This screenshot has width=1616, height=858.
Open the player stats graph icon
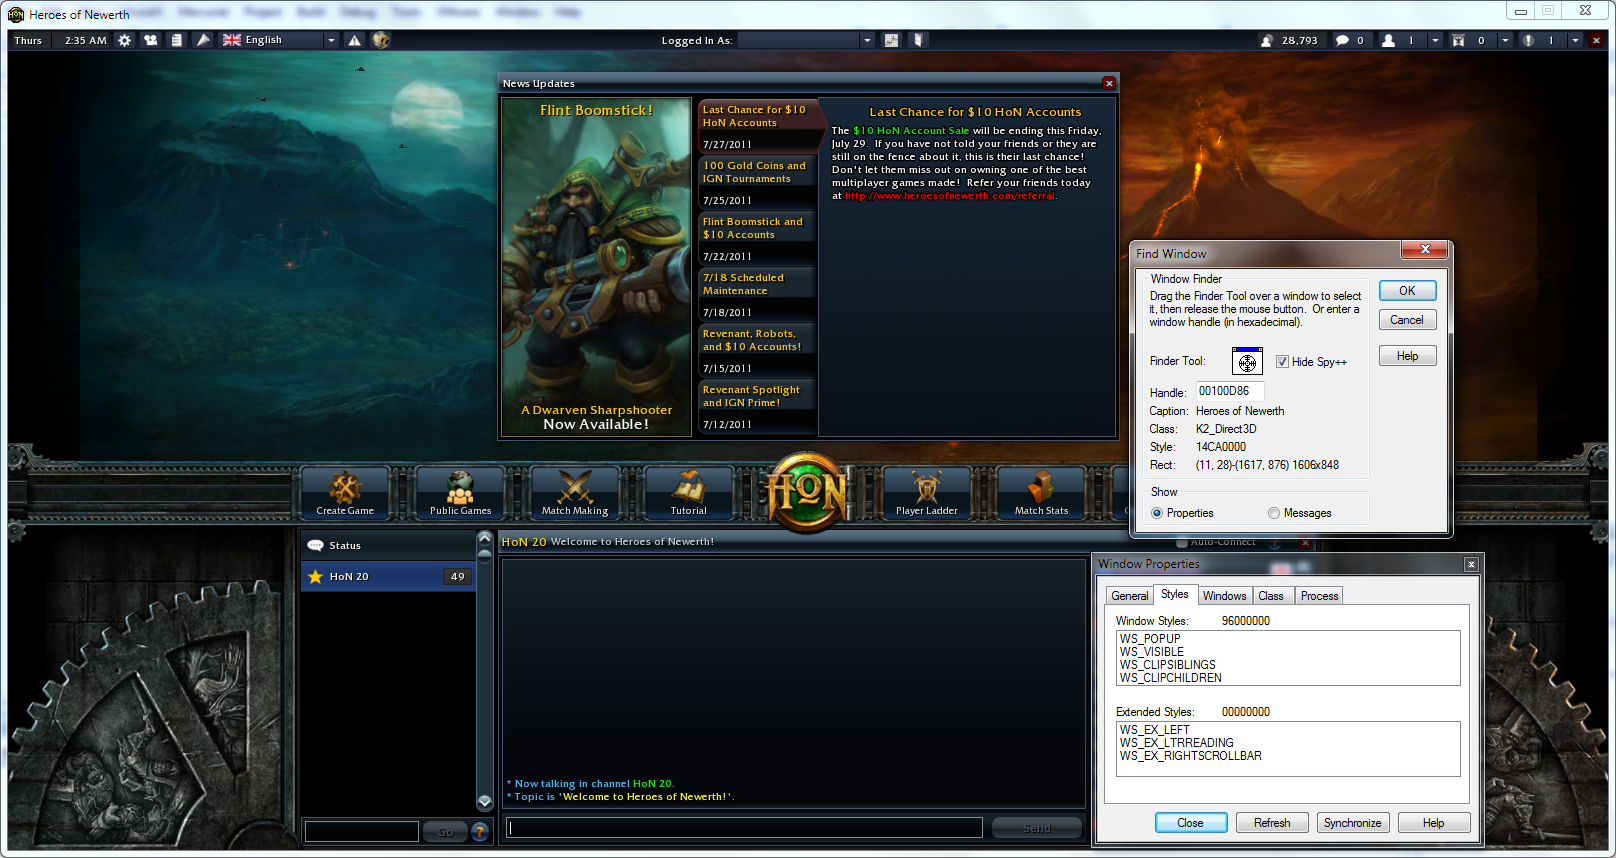tap(891, 40)
